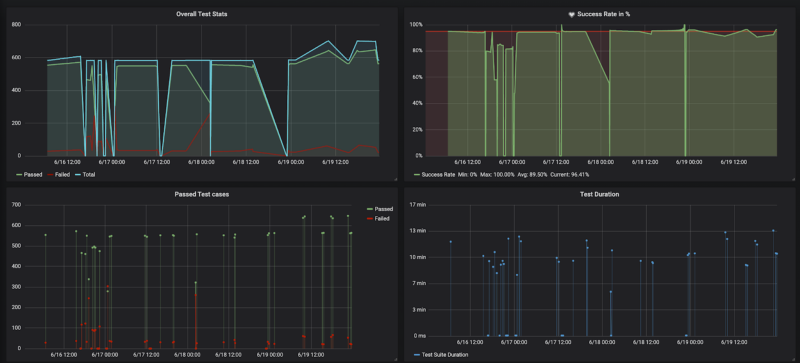Open the Passed Test cases panel title
Image resolution: width=800 pixels, height=363 pixels.
(x=202, y=194)
